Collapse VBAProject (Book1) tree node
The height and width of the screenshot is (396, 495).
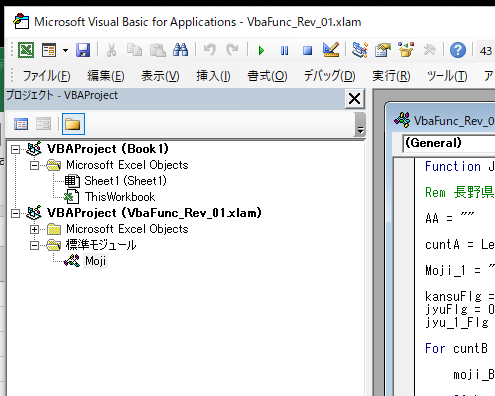click(x=15, y=149)
